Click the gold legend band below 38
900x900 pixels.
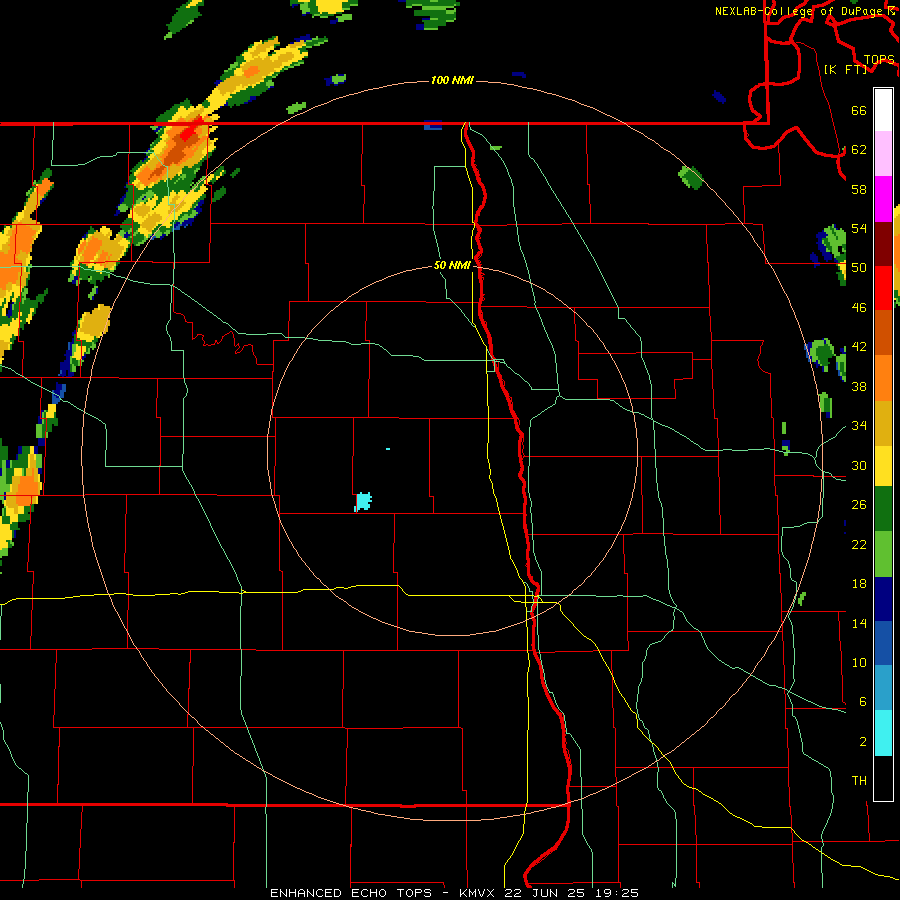click(883, 423)
